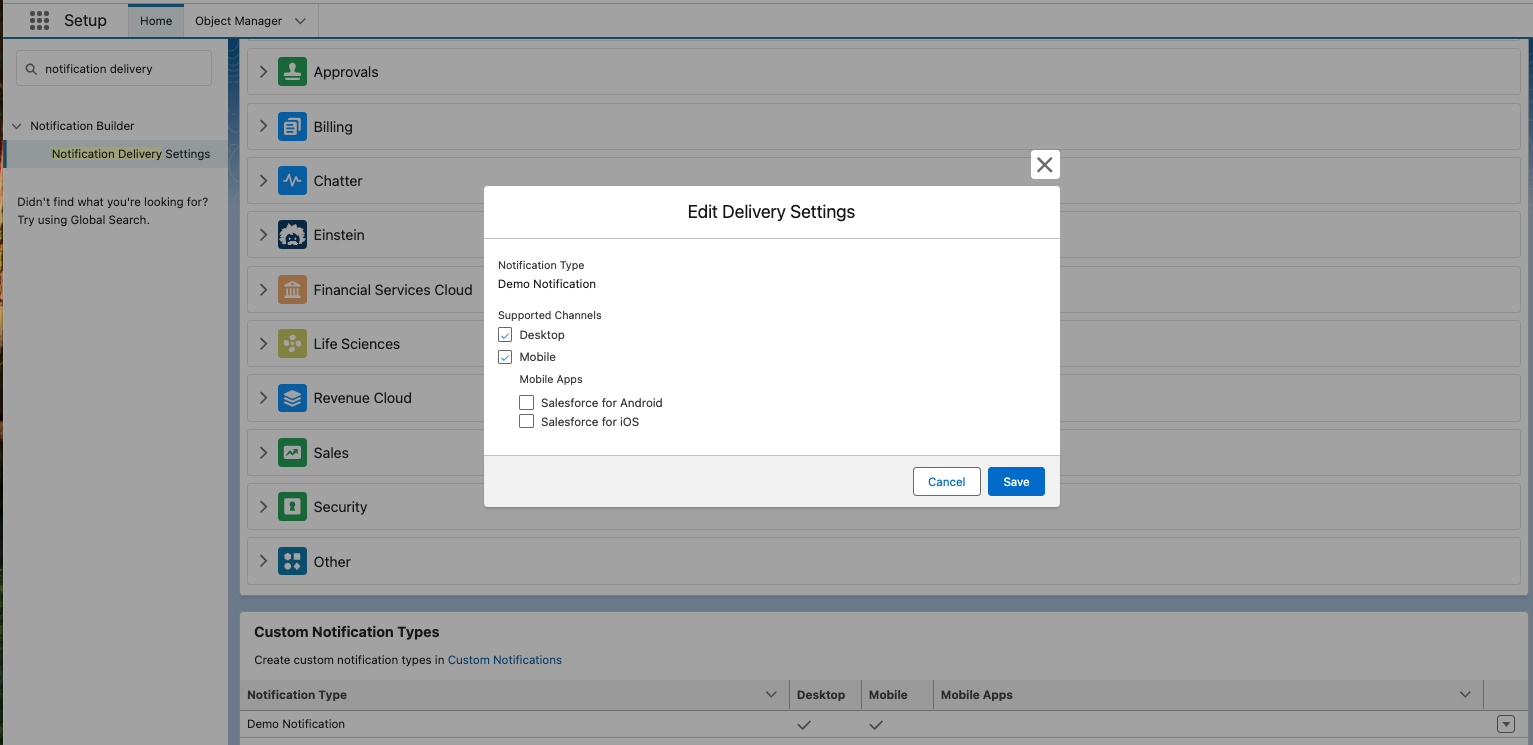Enable Salesforce for Android

click(526, 402)
